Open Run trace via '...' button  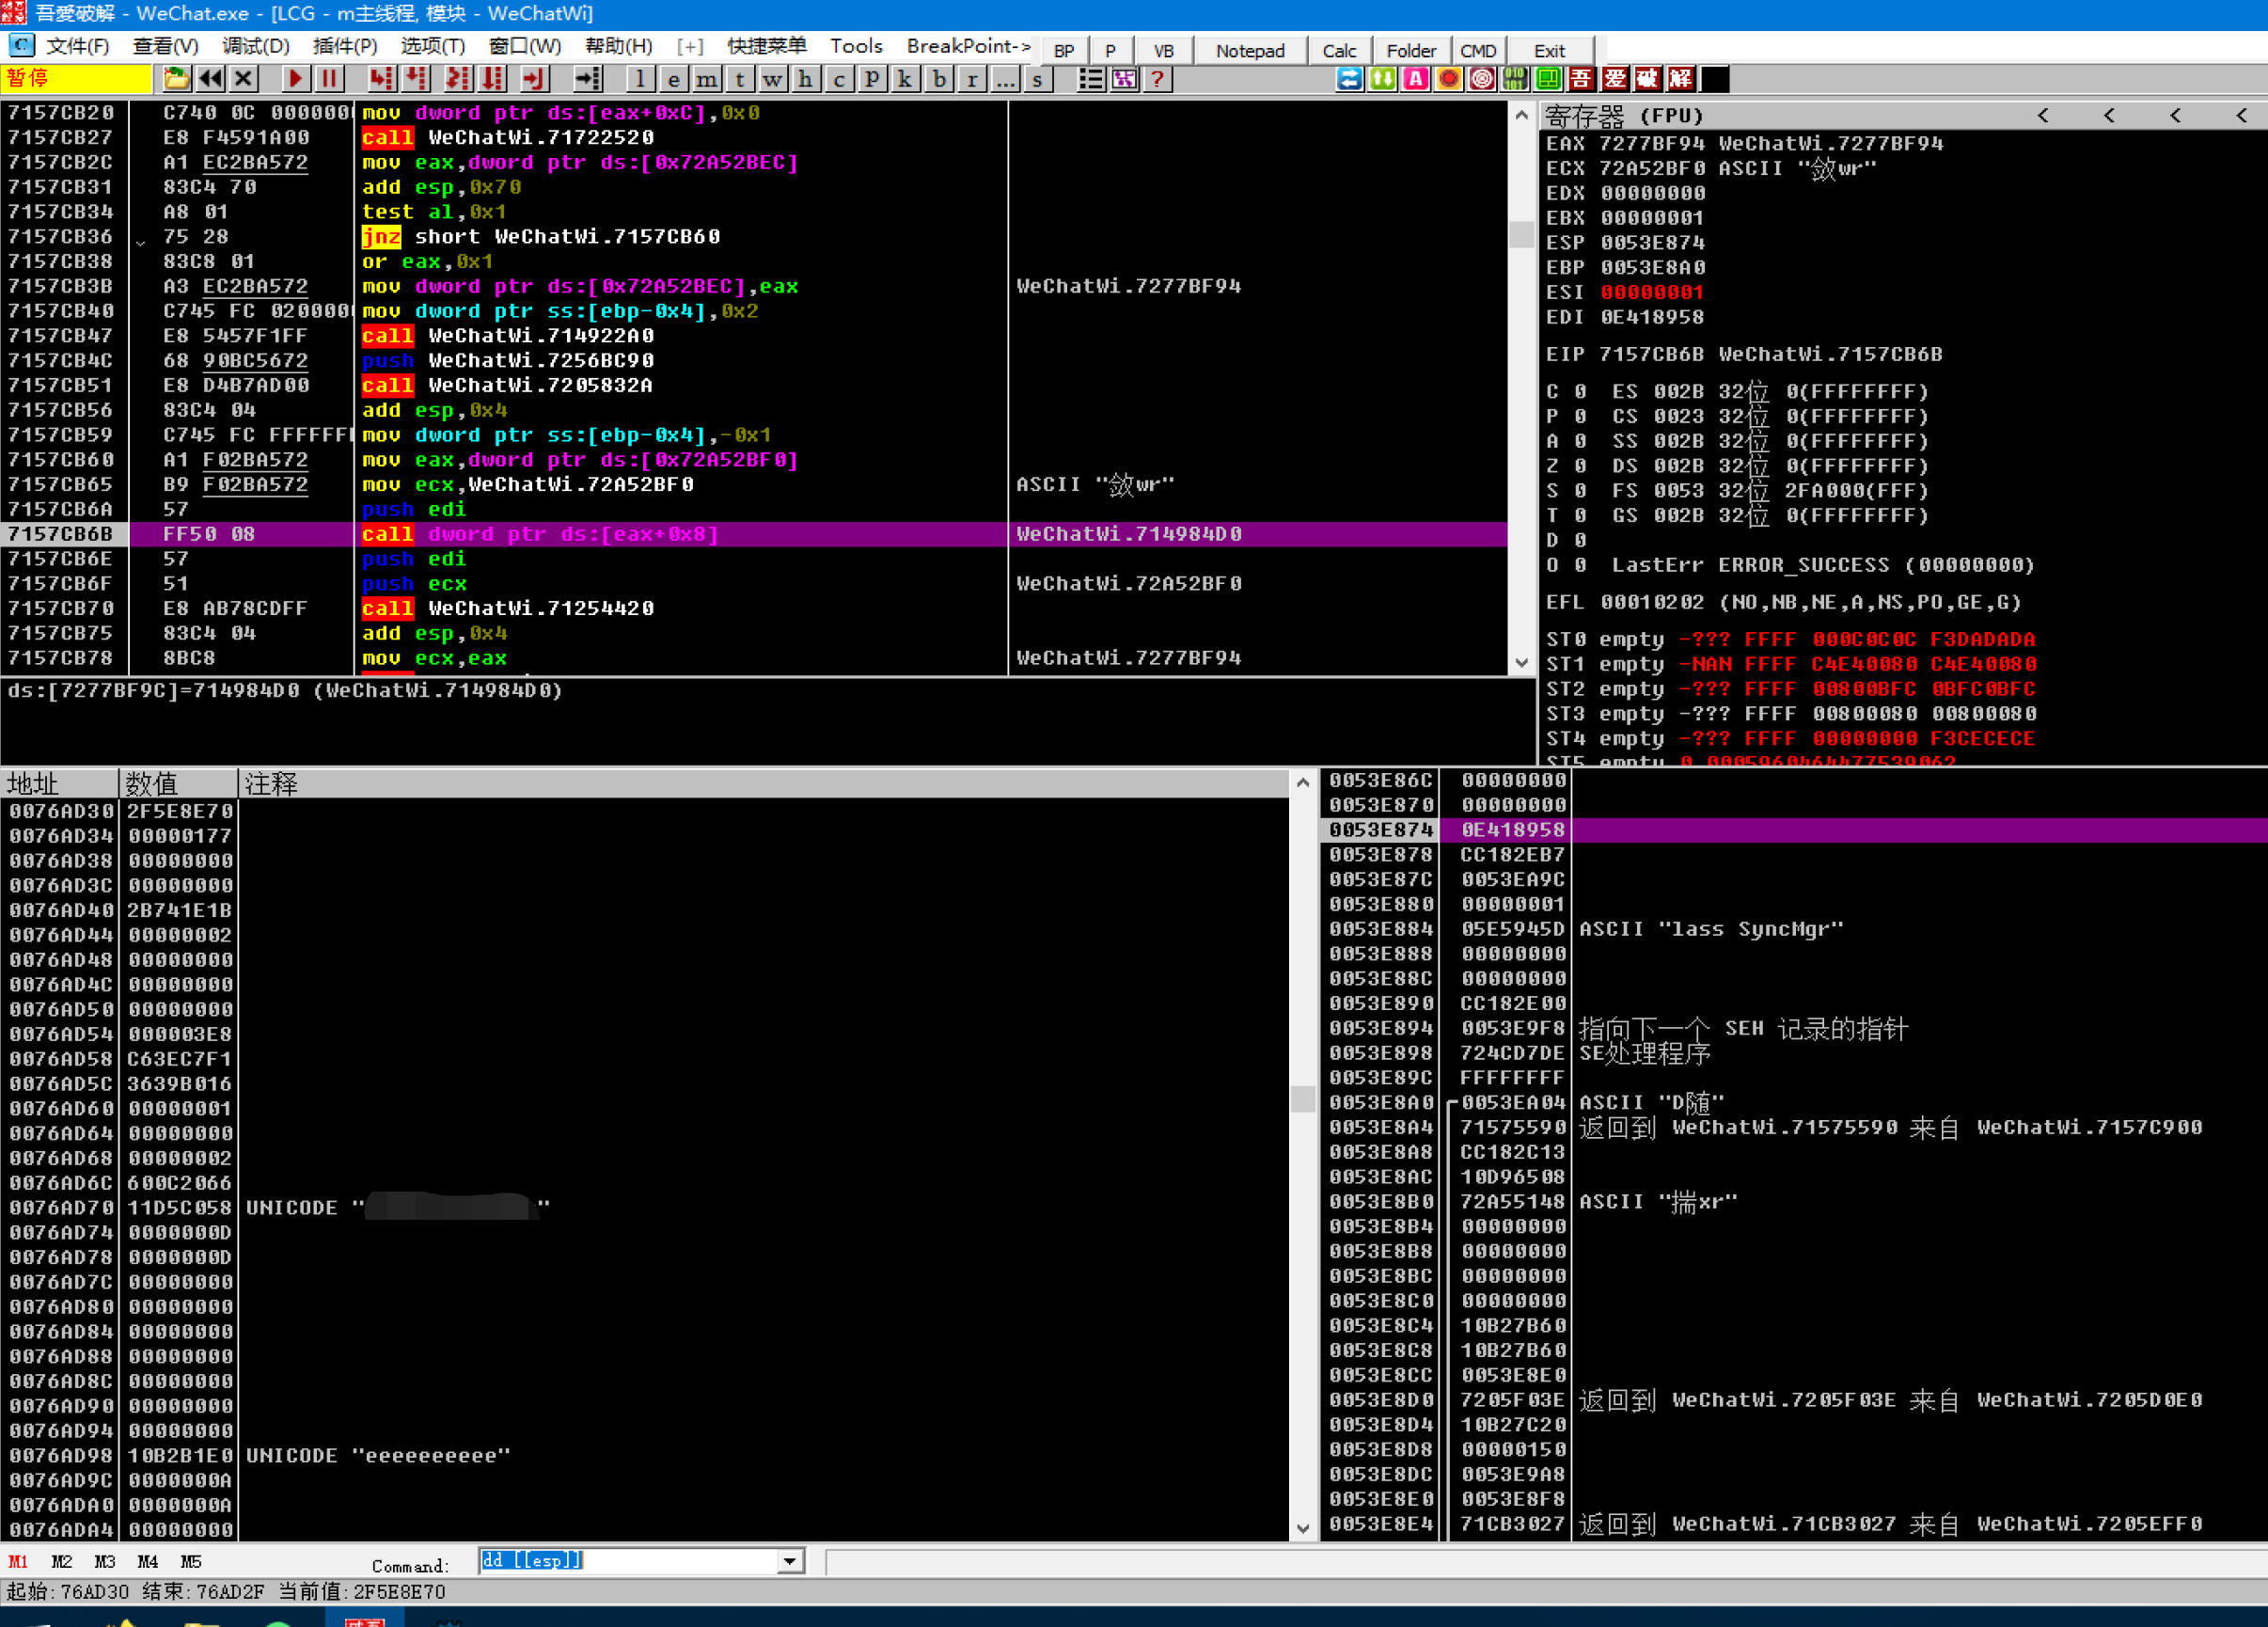[x=1005, y=79]
